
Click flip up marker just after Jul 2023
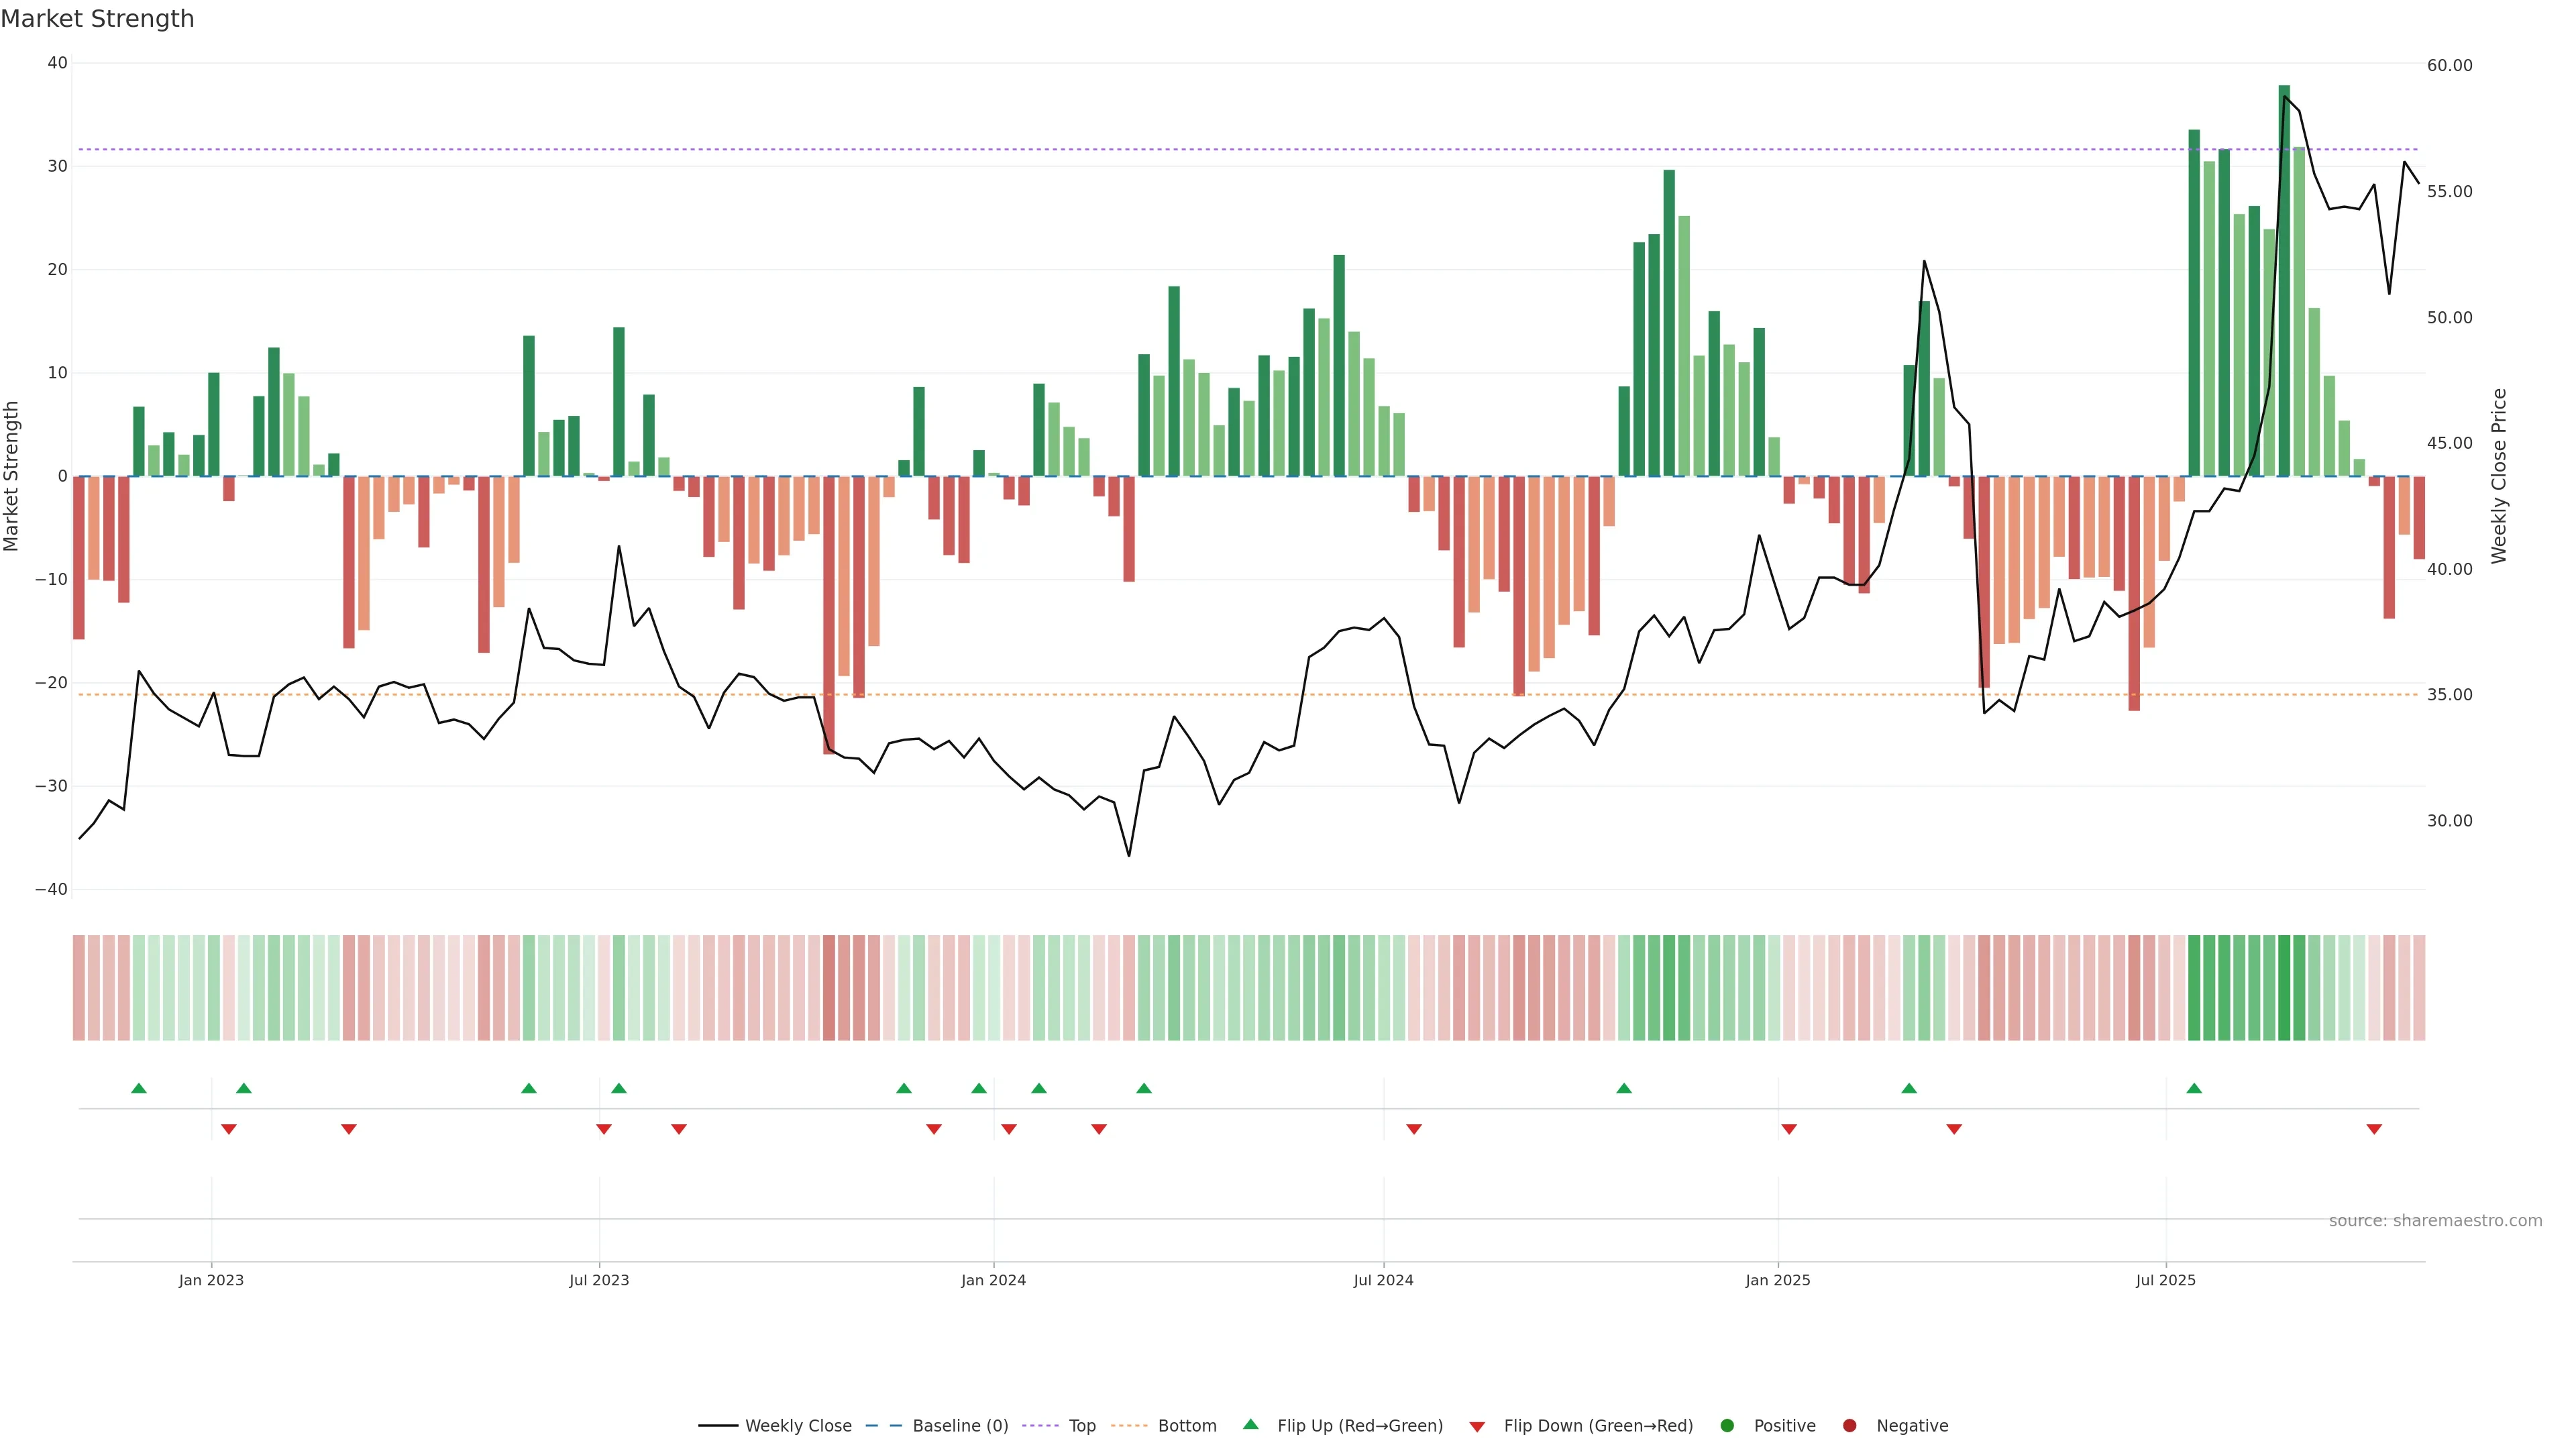pos(619,1088)
